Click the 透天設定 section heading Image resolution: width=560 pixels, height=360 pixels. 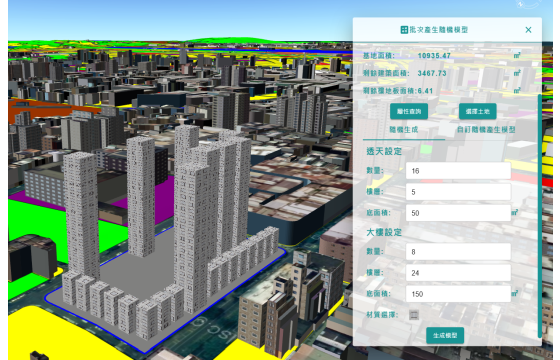coord(384,151)
